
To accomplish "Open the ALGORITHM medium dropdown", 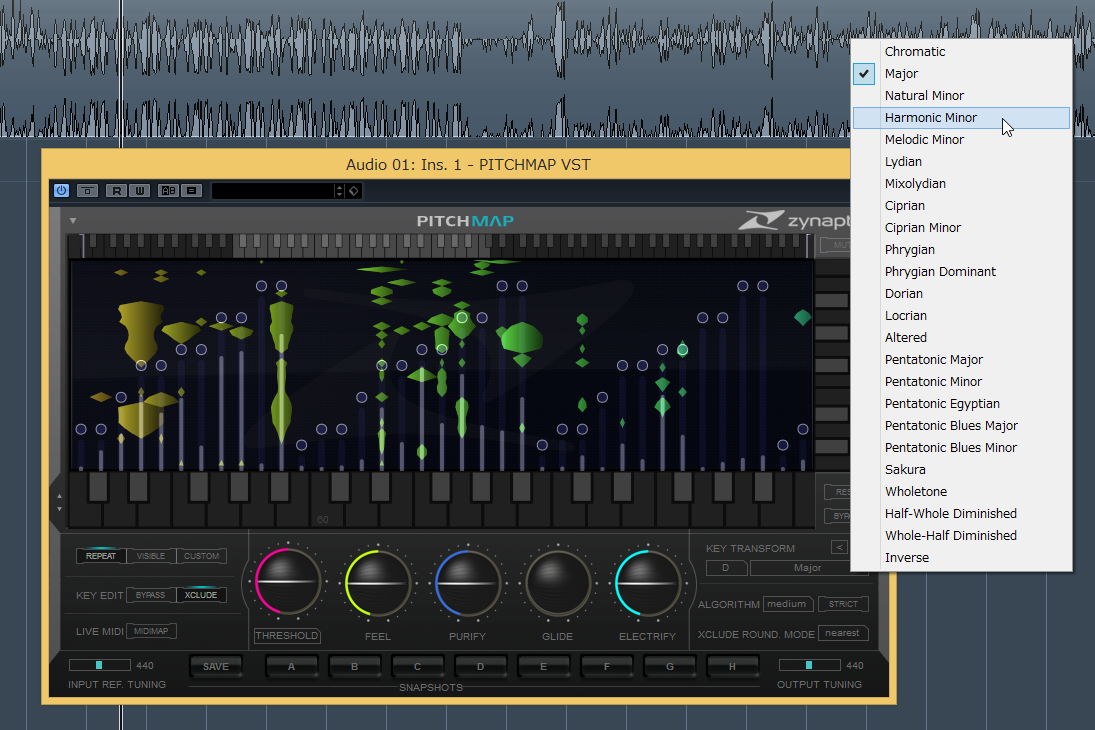I will (x=787, y=604).
